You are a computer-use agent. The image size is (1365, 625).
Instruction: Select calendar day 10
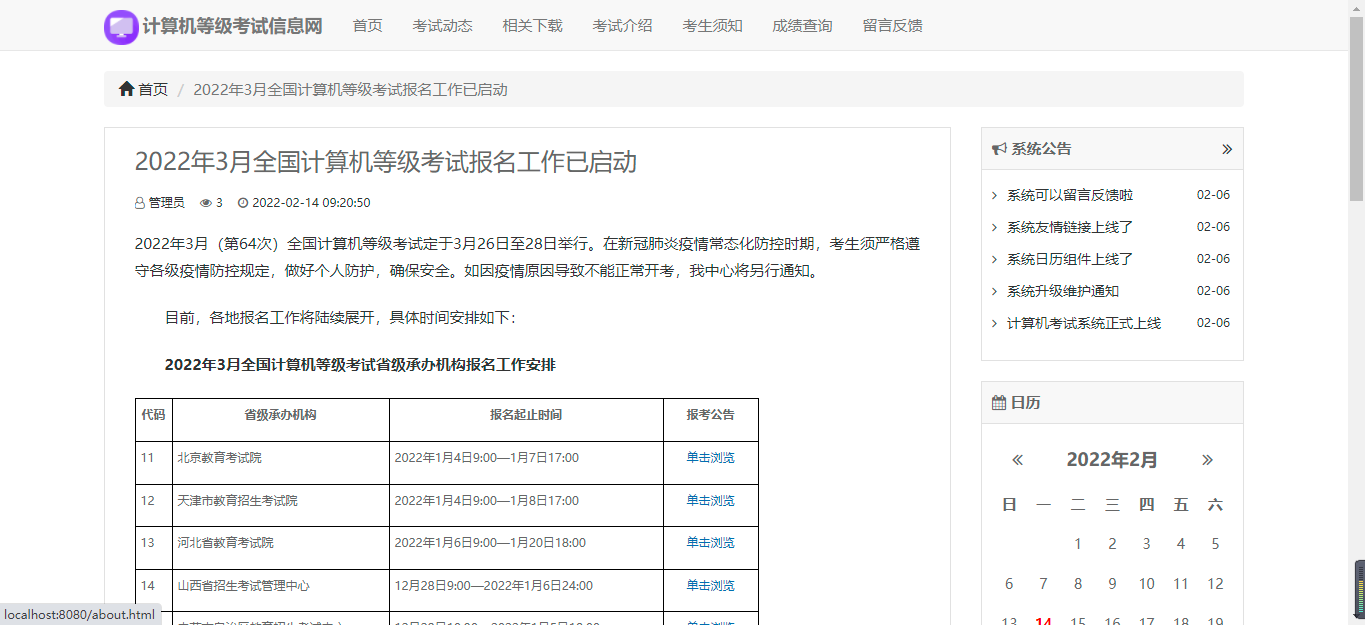tap(1147, 584)
